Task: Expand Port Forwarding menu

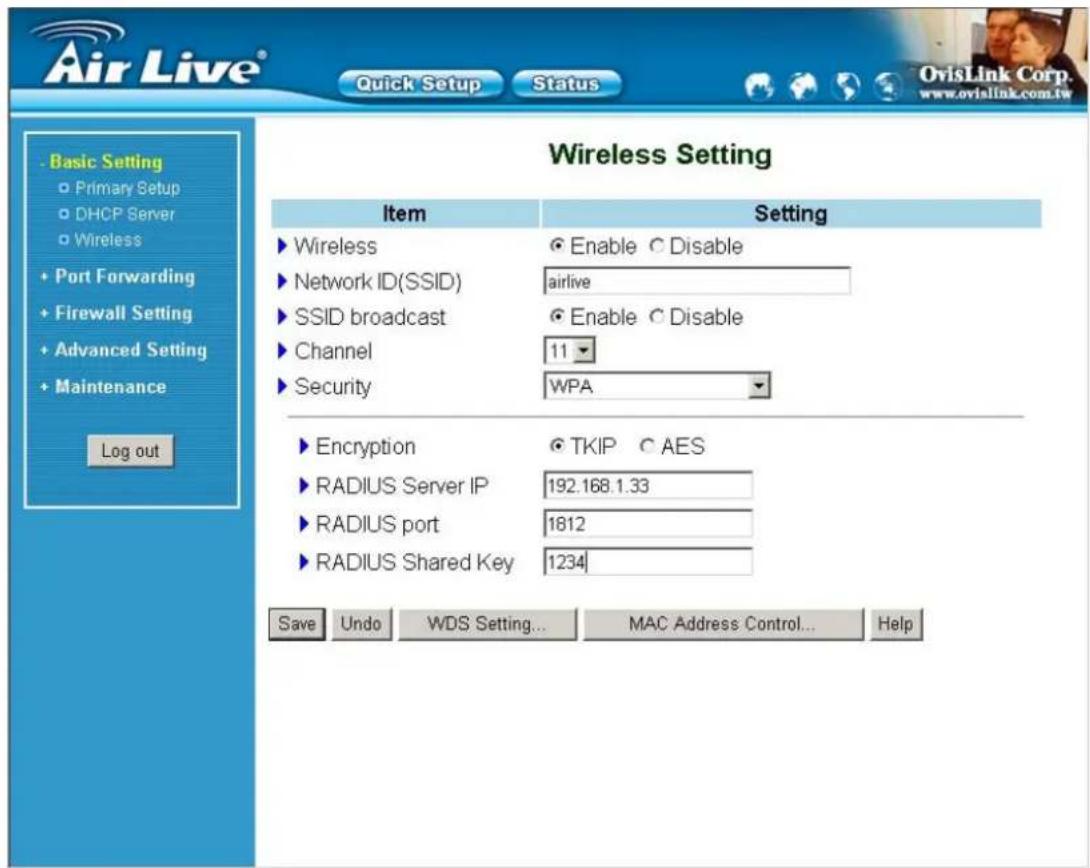Action: pyautogui.click(x=124, y=277)
